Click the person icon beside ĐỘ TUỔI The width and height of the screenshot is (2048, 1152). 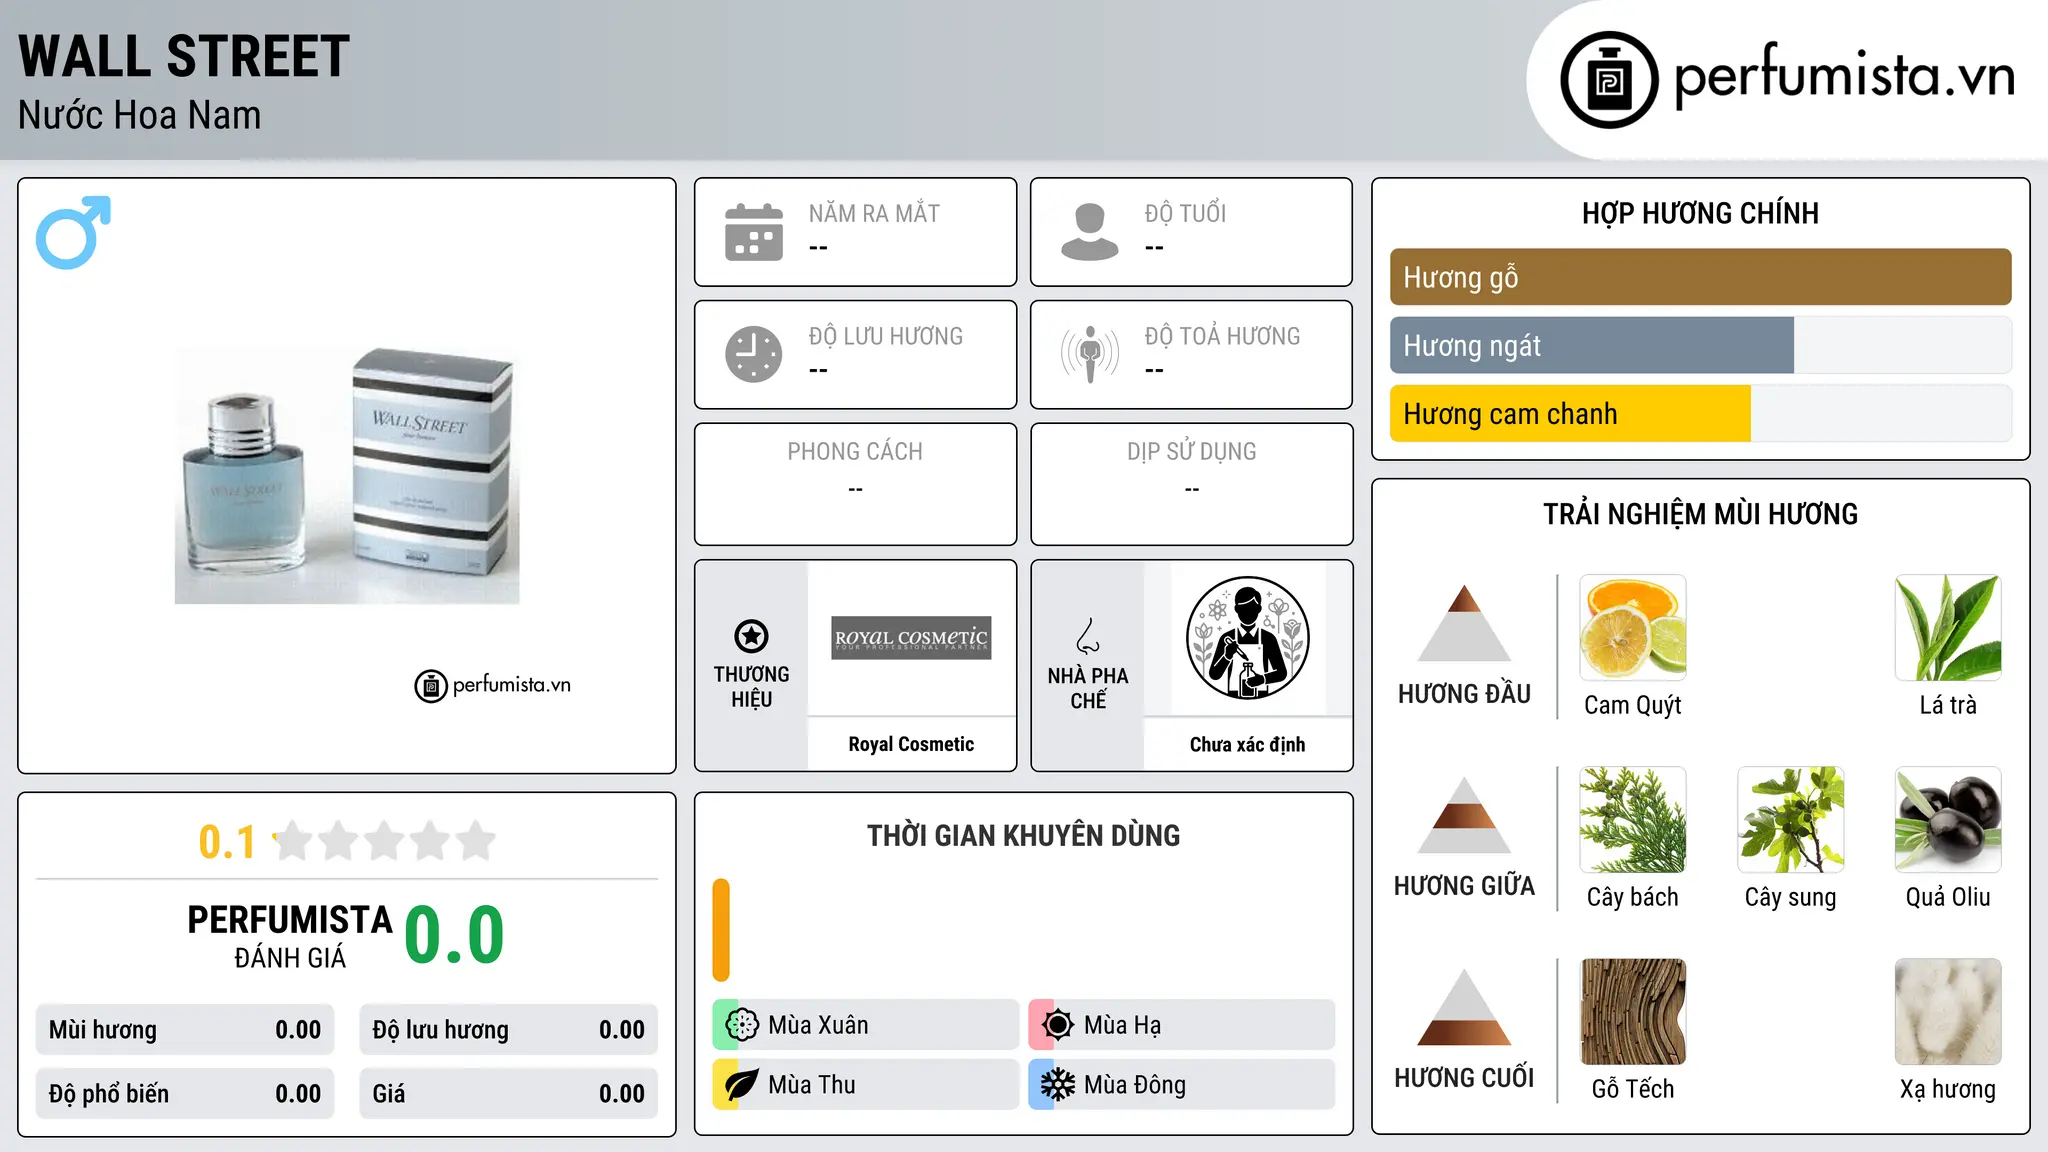pos(1090,232)
